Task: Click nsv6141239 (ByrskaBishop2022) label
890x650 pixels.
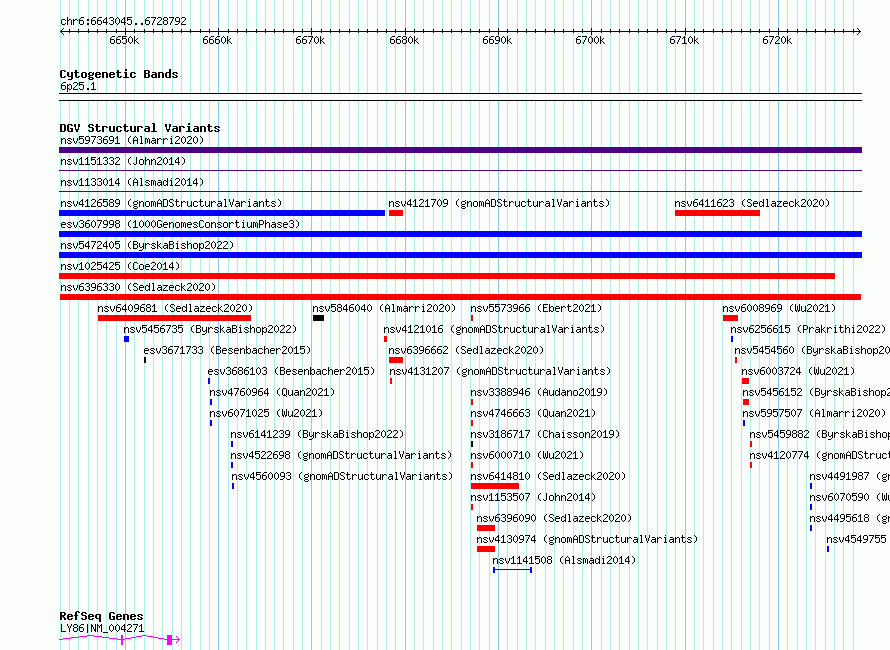Action: tap(317, 434)
